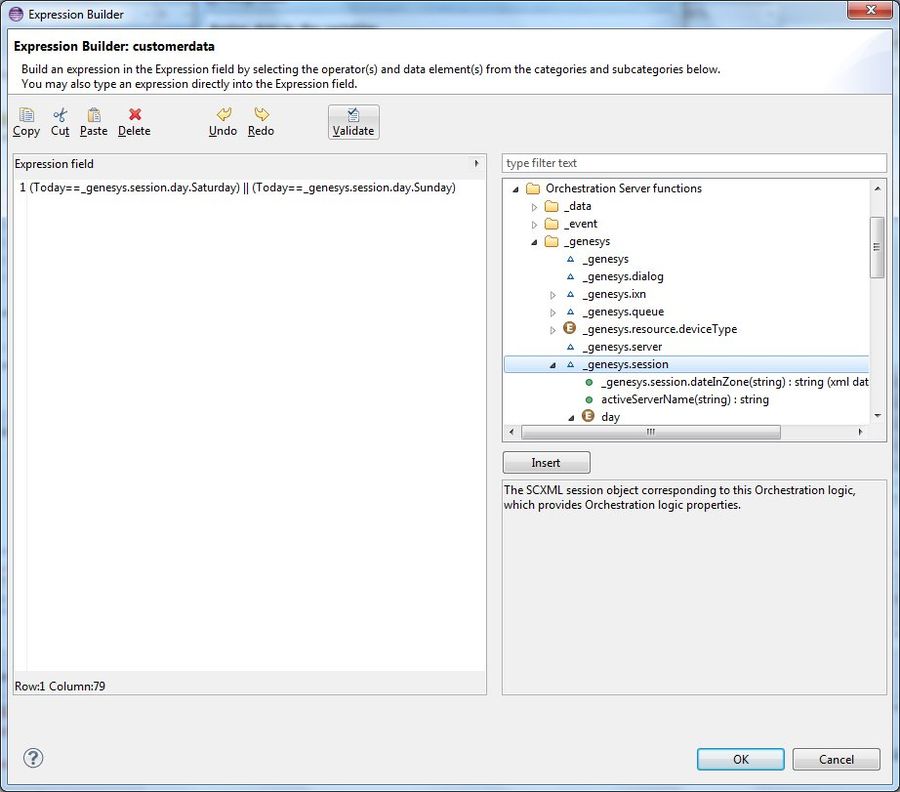
Task: Click the Paste clipboard icon
Action: 94,114
